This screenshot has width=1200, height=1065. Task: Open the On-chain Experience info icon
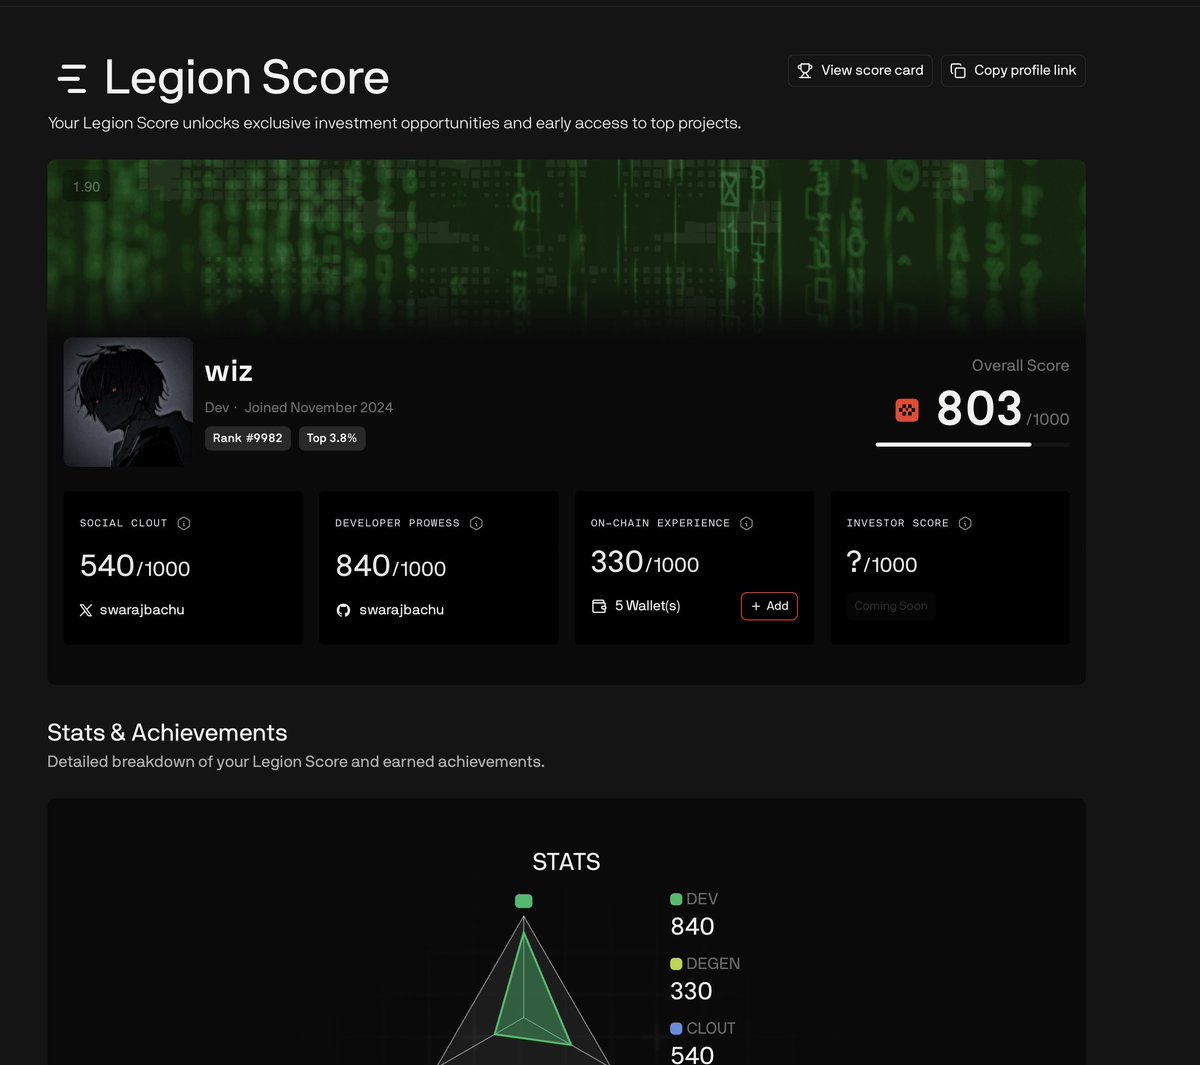click(746, 523)
